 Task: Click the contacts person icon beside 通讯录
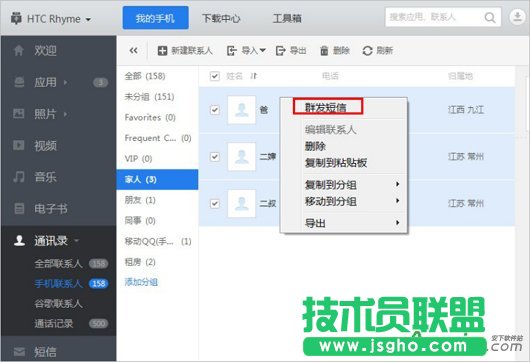pyautogui.click(x=19, y=240)
